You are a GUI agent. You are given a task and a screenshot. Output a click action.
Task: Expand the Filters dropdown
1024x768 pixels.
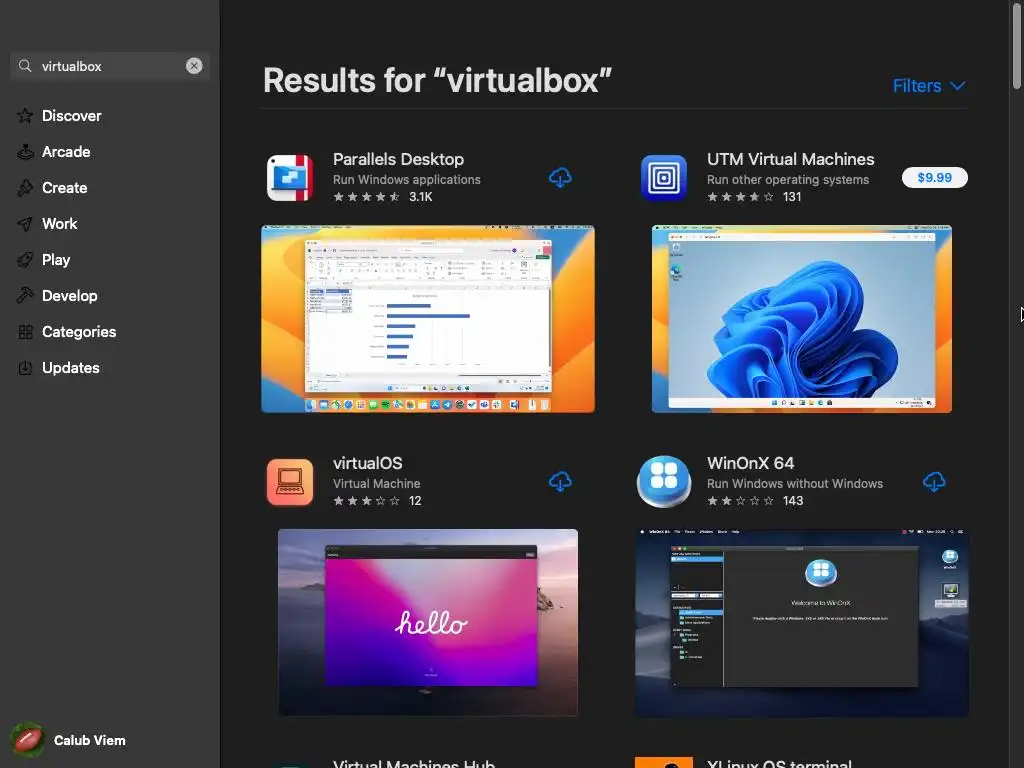pos(929,86)
